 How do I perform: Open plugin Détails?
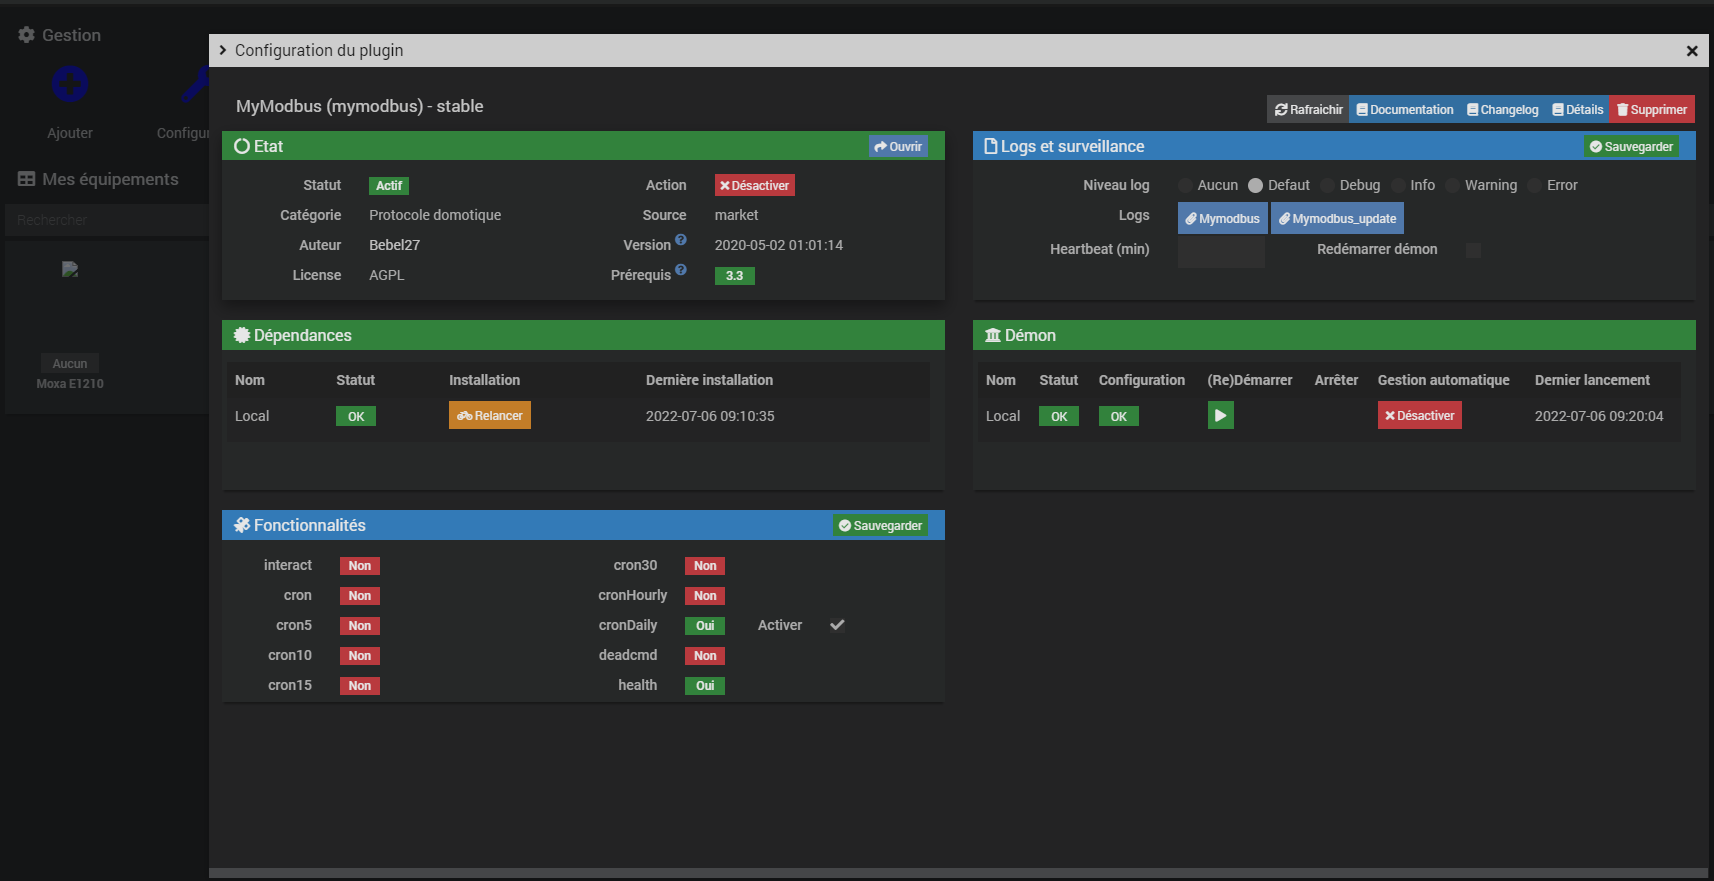(1577, 110)
